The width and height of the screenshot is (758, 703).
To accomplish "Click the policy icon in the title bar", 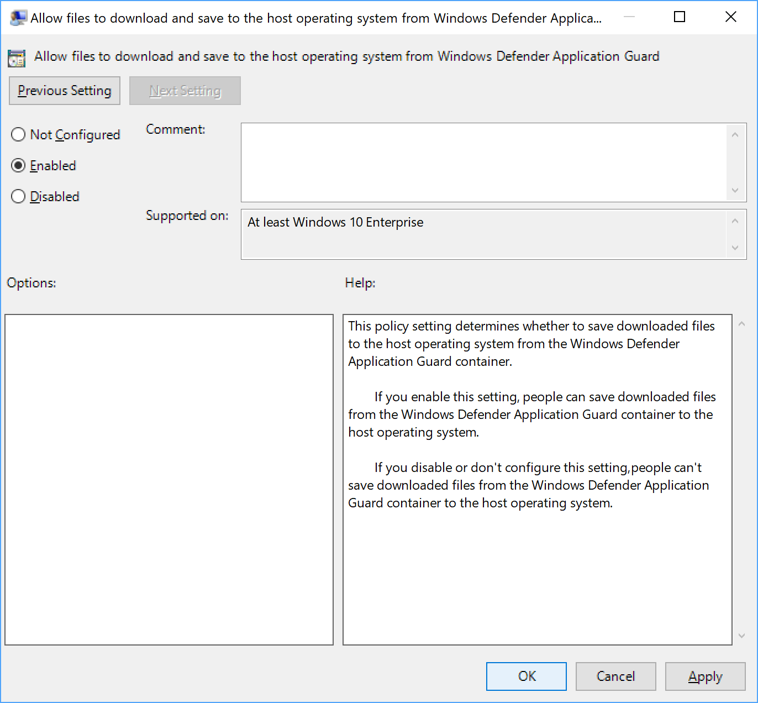I will tap(17, 17).
